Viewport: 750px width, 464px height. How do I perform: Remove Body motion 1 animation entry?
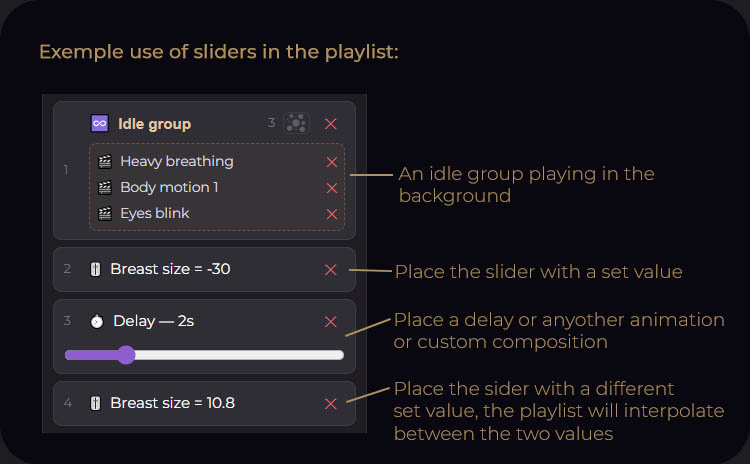(x=332, y=188)
